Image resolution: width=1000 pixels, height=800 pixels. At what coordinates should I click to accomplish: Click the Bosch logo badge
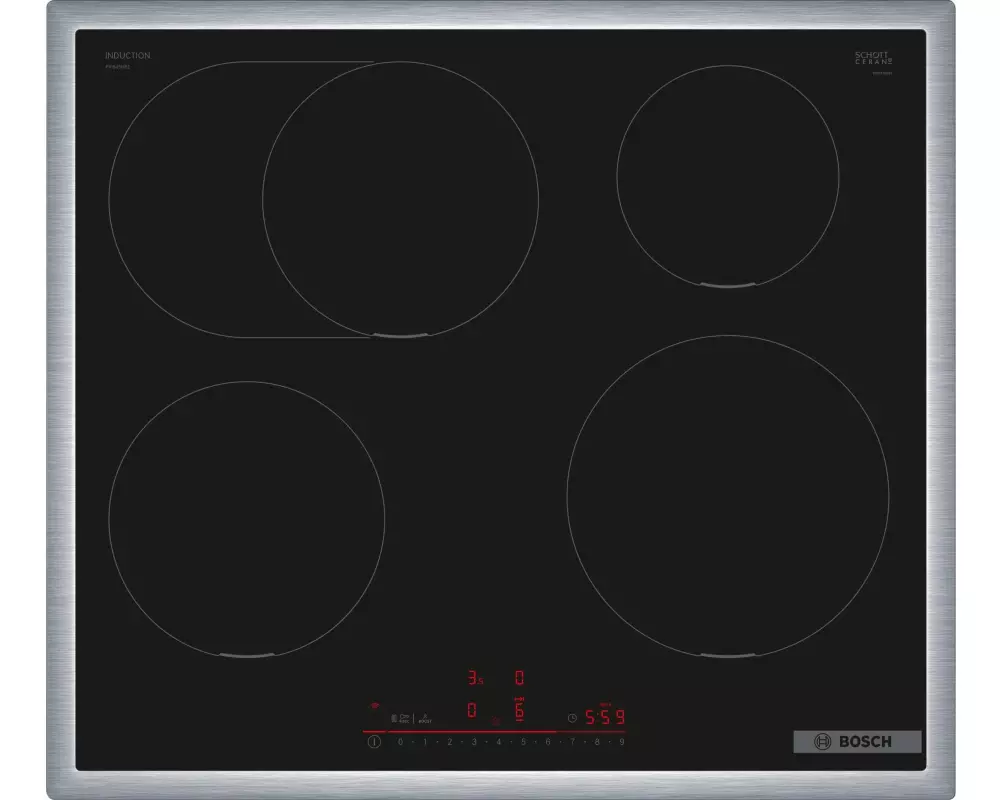[856, 741]
